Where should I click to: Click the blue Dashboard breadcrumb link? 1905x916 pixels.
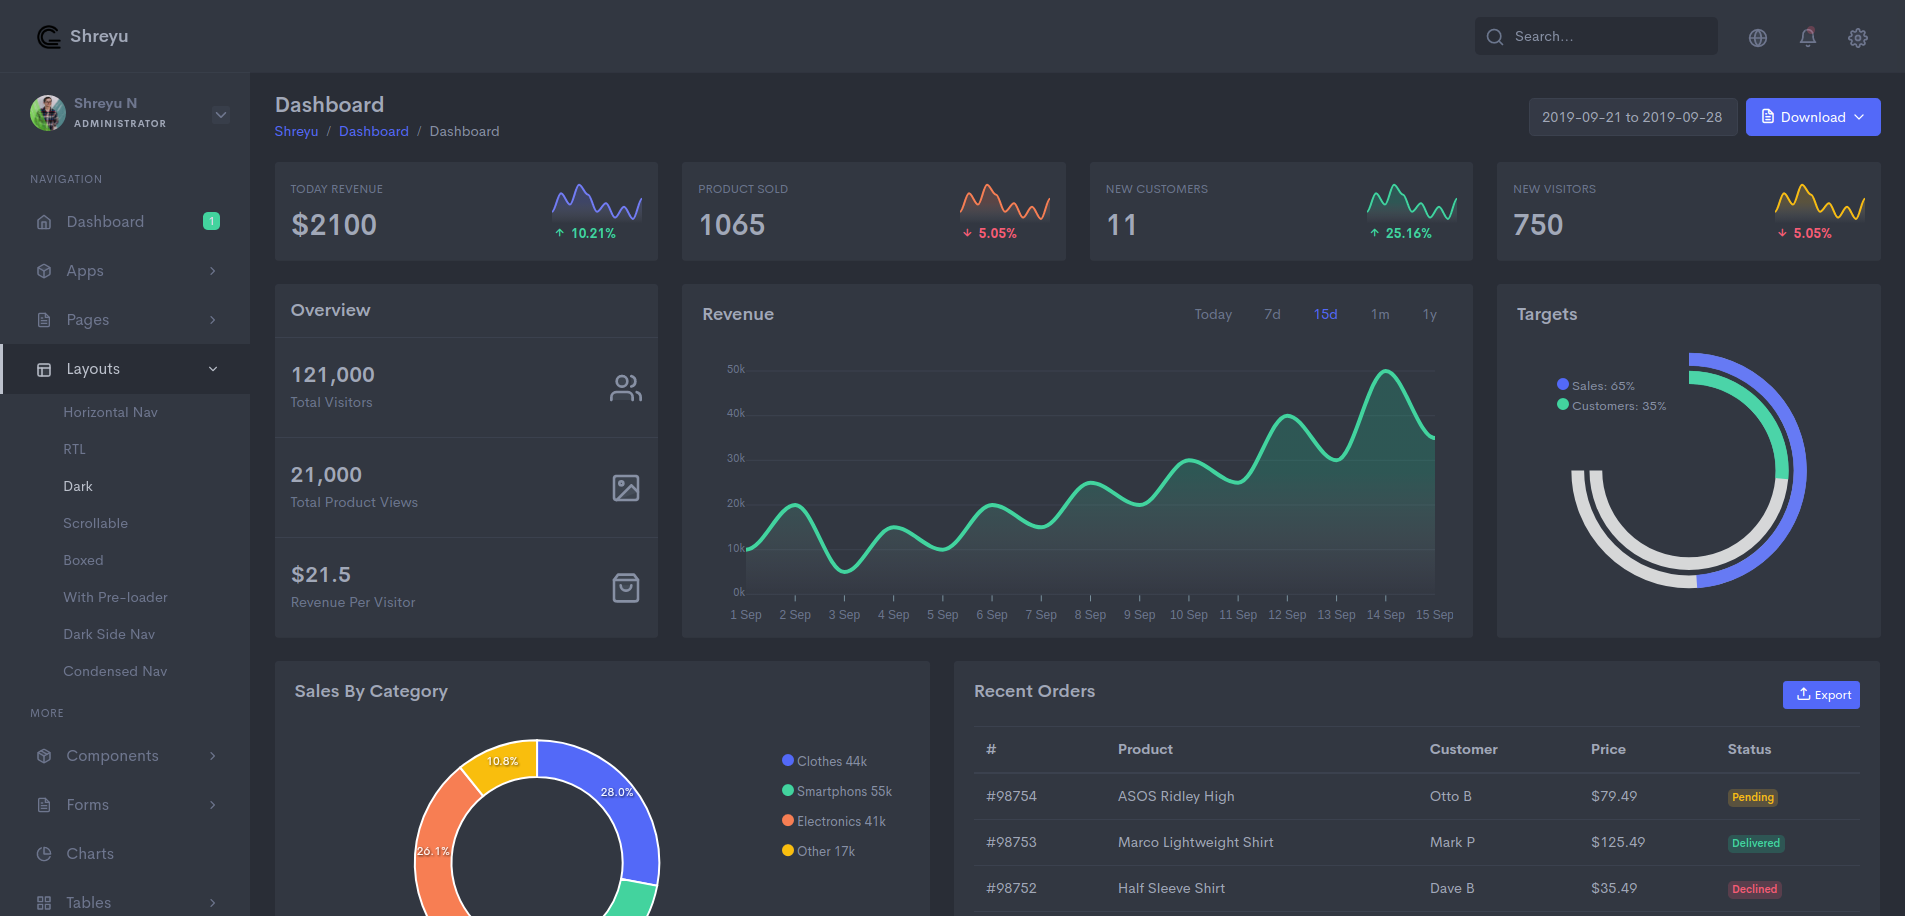pyautogui.click(x=374, y=131)
